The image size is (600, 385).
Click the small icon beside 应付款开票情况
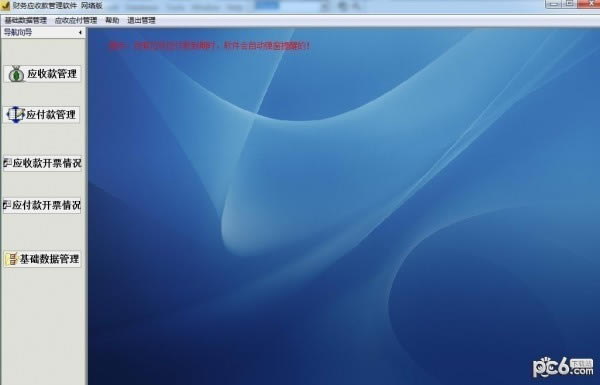tap(7, 206)
